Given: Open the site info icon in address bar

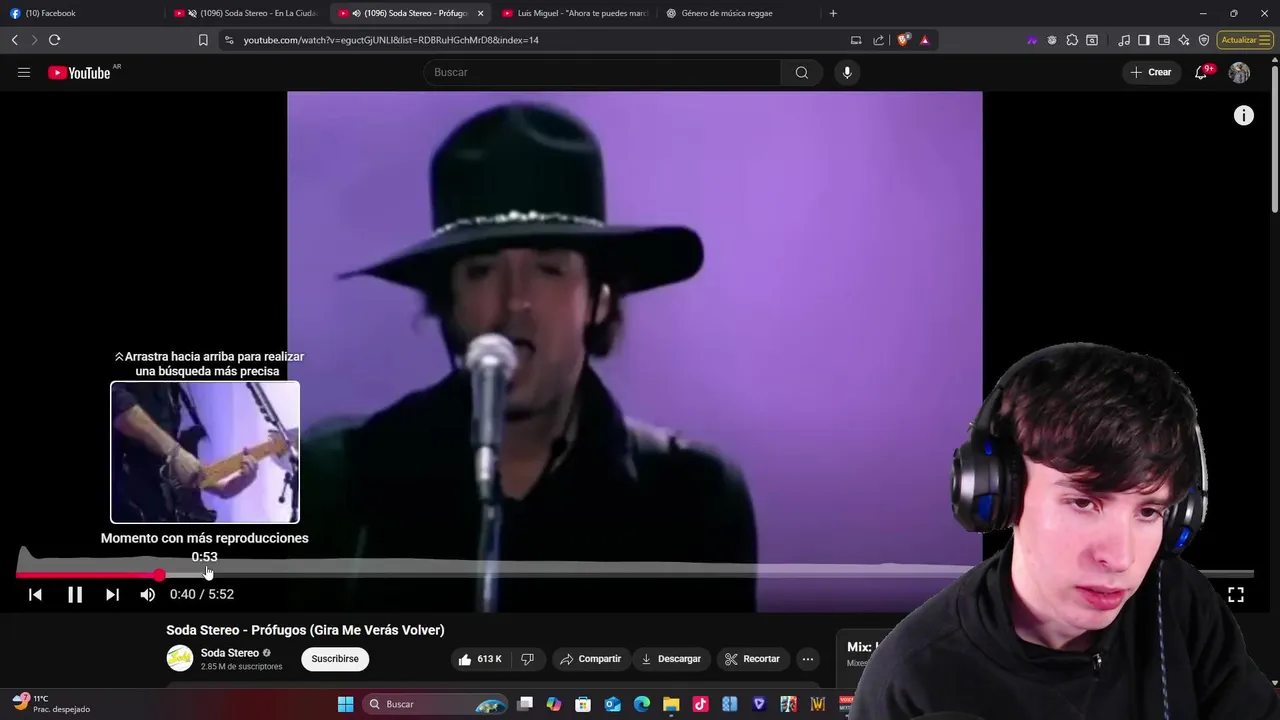Looking at the screenshot, I should coord(229,40).
